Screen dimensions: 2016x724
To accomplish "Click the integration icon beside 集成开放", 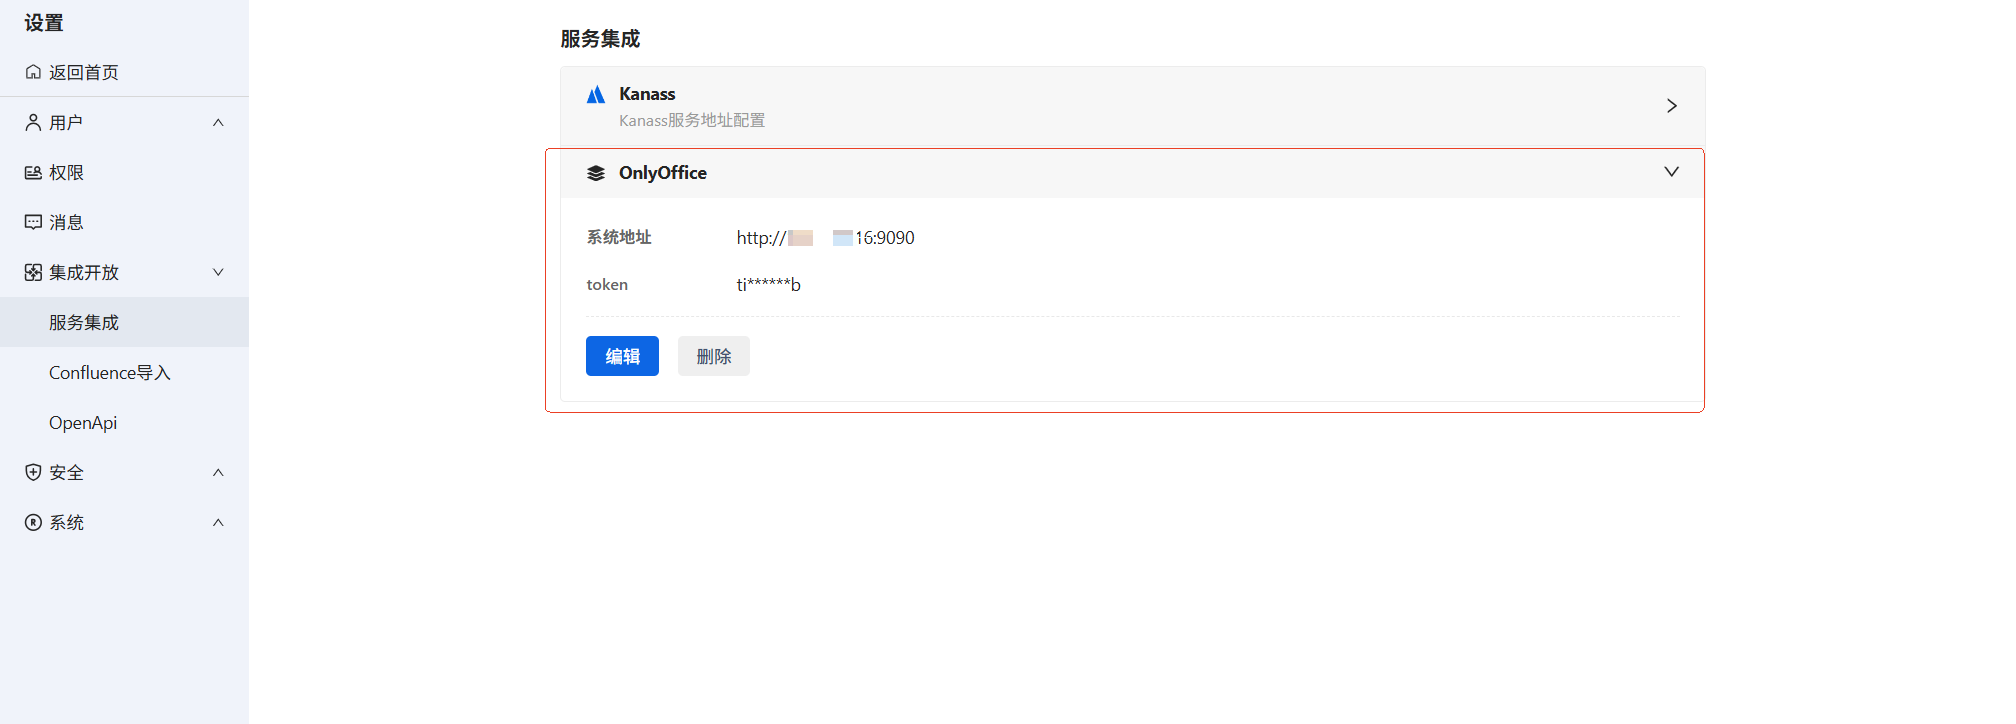I will pyautogui.click(x=33, y=272).
